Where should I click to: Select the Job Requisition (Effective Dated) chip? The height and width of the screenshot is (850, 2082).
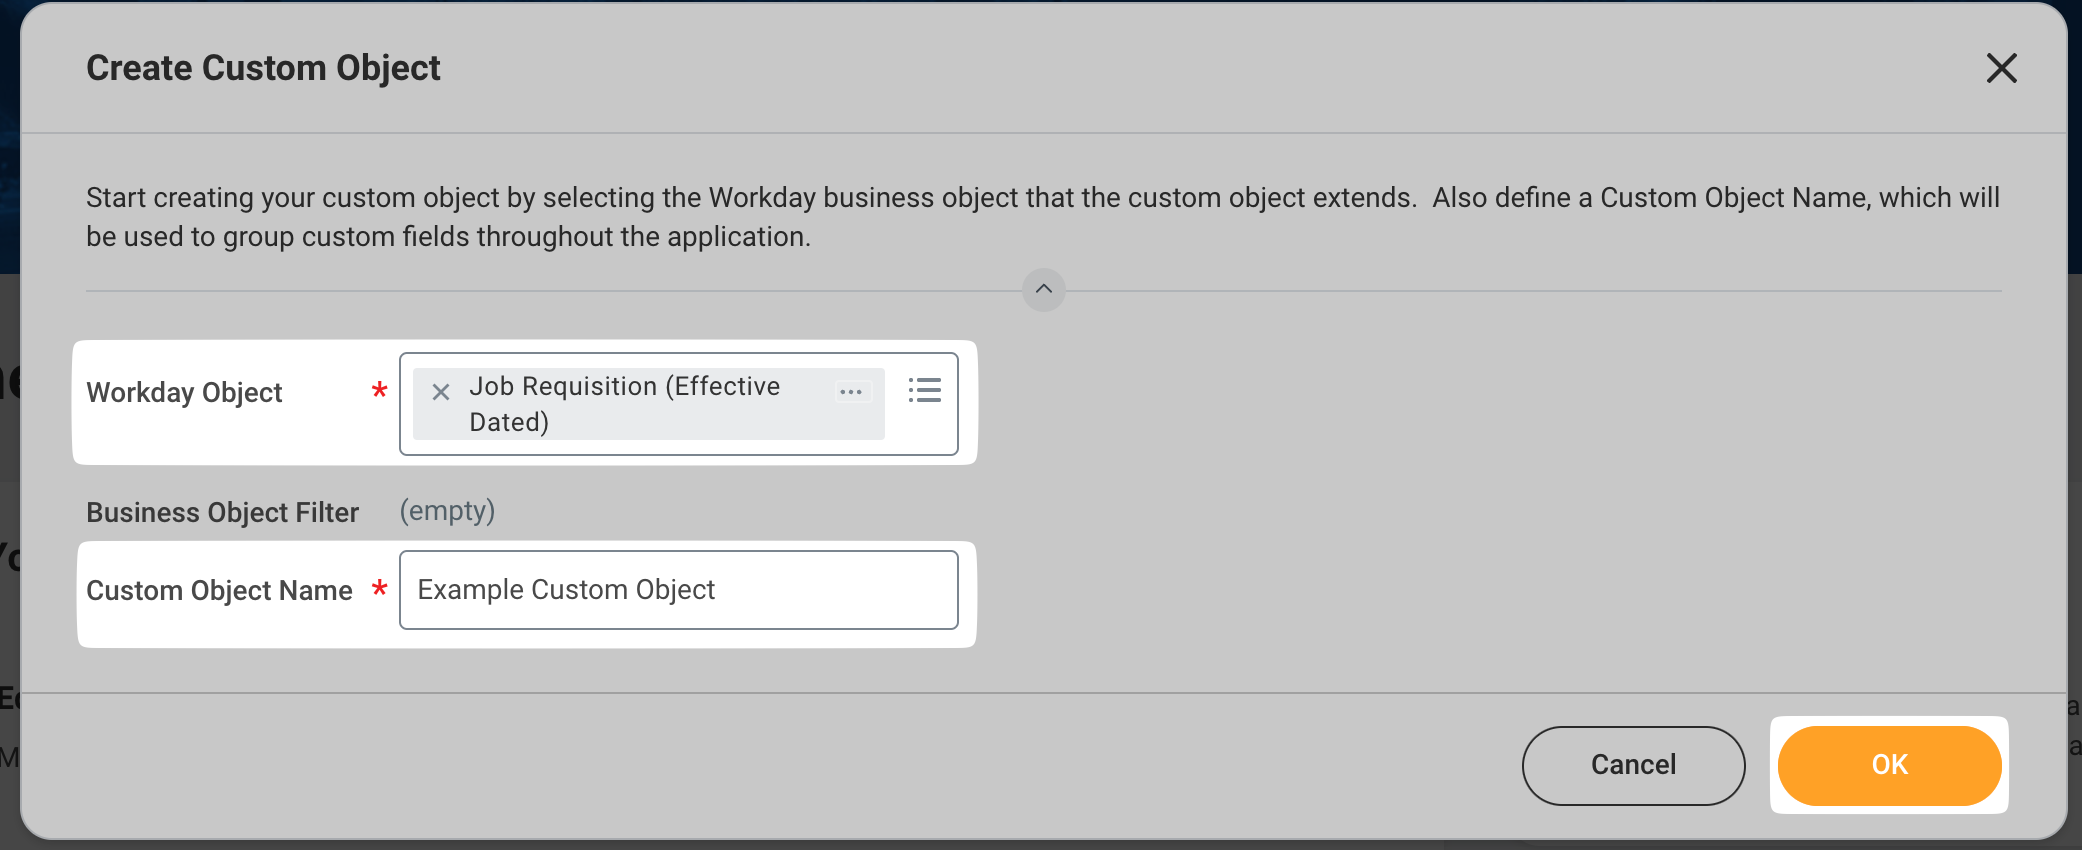coord(624,387)
